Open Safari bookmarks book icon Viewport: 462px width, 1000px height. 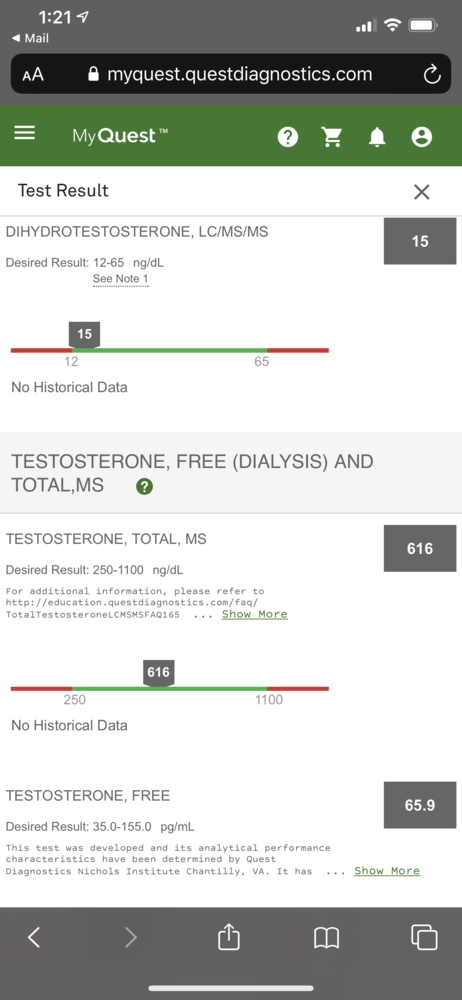[327, 938]
